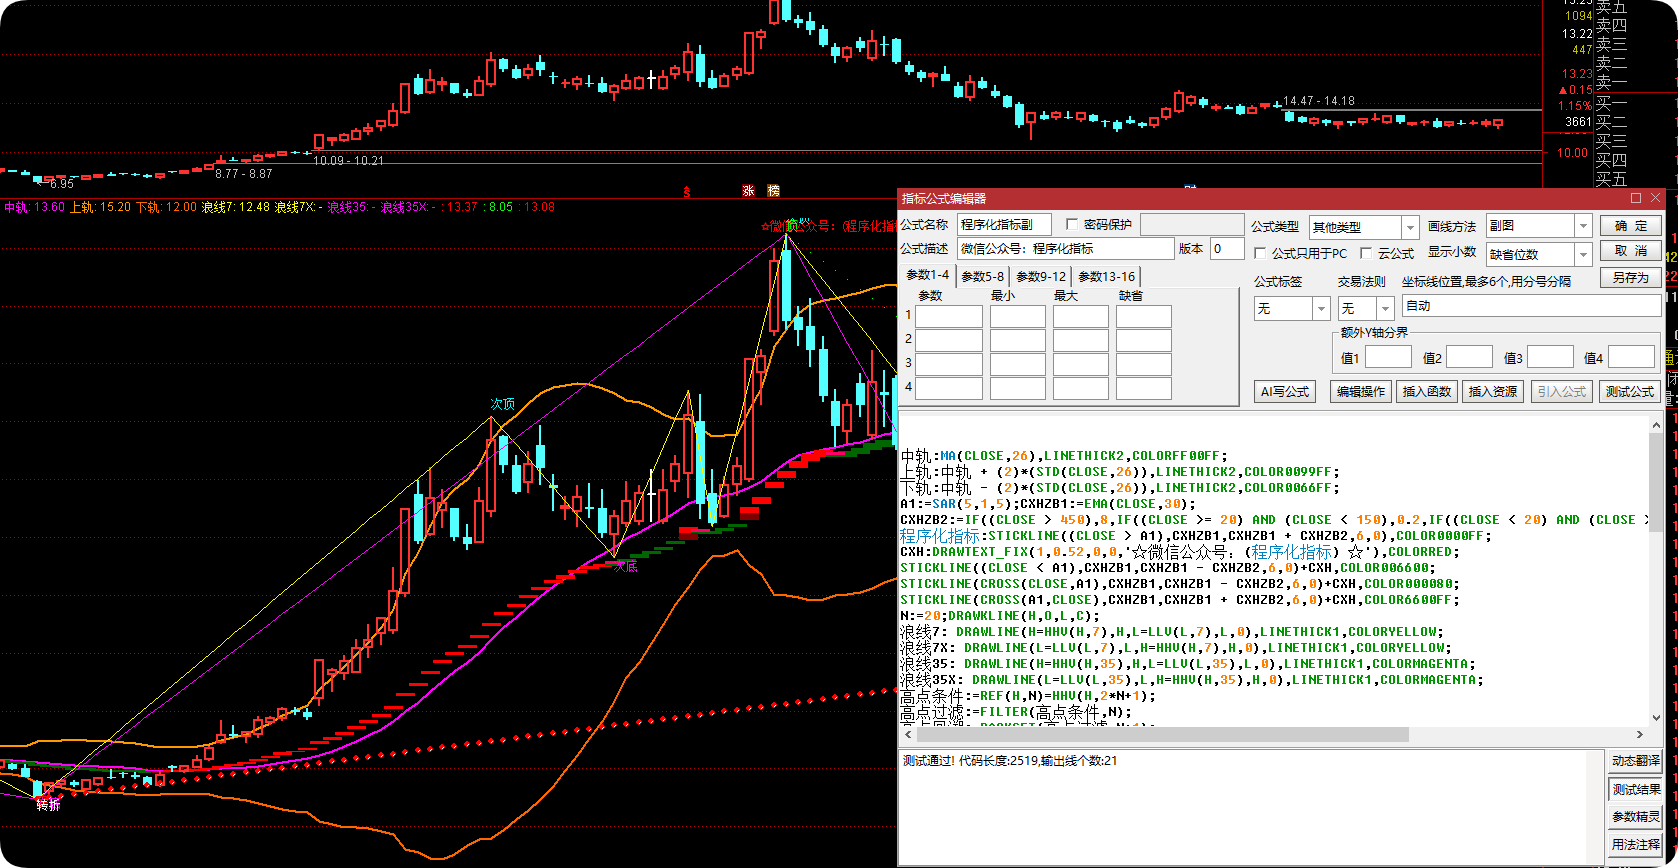The image size is (1678, 868).
Task: Switch to the 参数5-8 tab
Action: point(983,277)
